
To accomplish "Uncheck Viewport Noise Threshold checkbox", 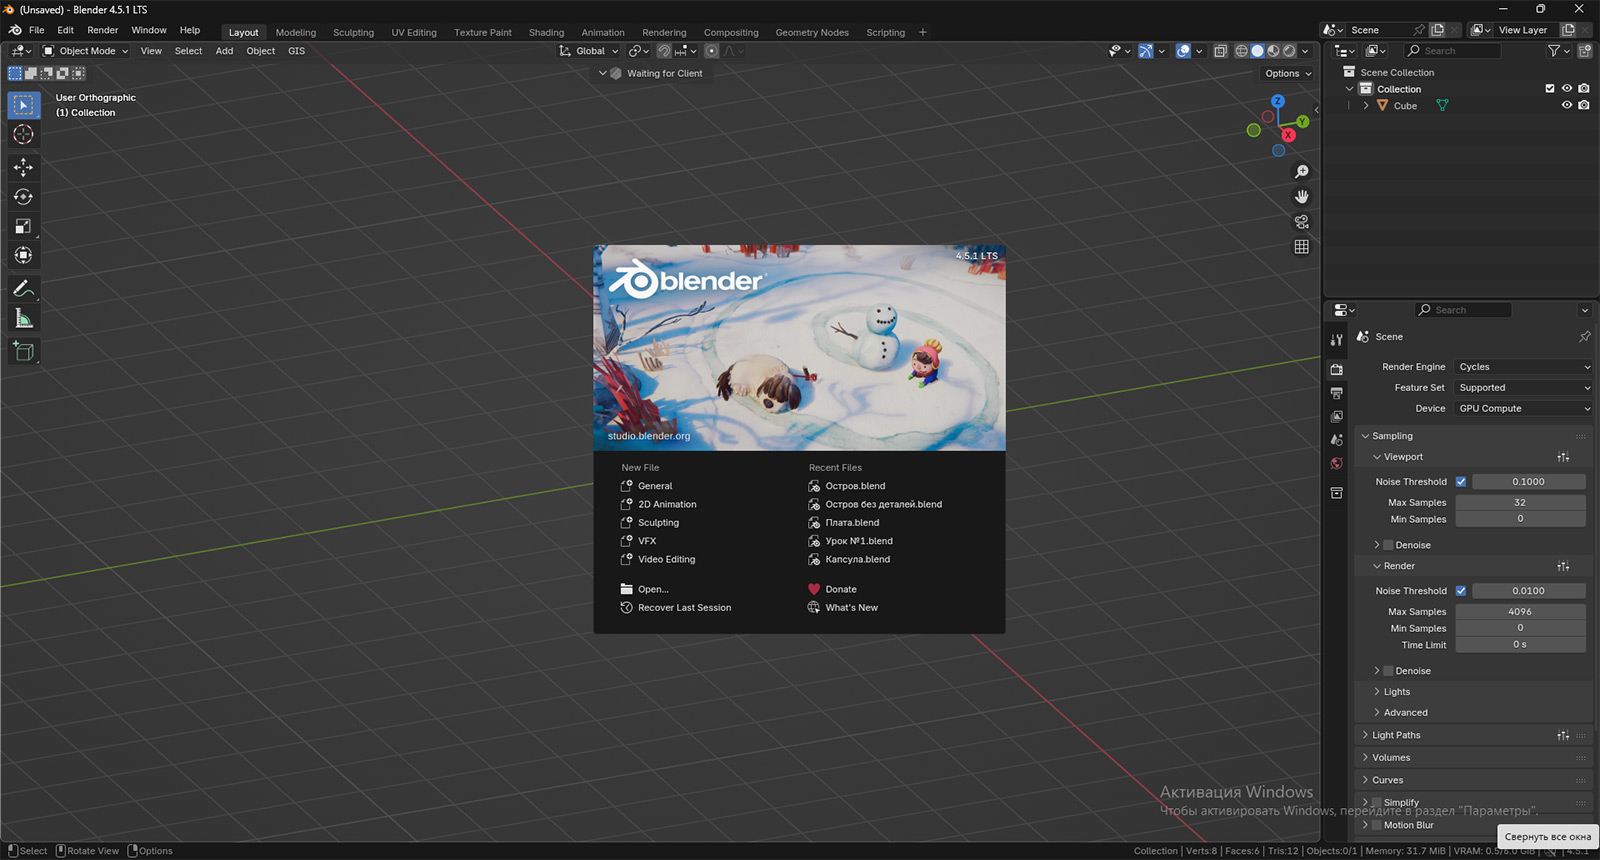I will point(1461,482).
